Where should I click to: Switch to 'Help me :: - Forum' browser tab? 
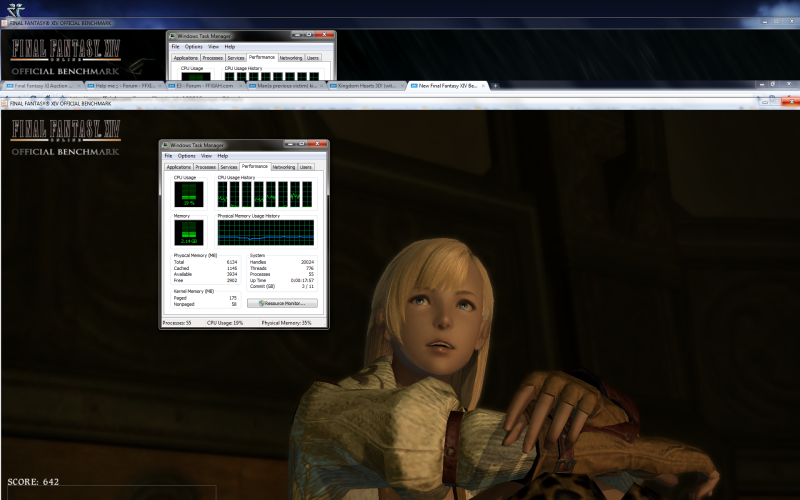click(x=124, y=86)
